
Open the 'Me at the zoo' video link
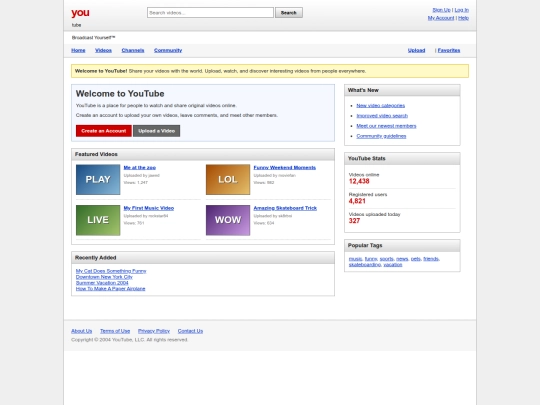[x=139, y=168]
